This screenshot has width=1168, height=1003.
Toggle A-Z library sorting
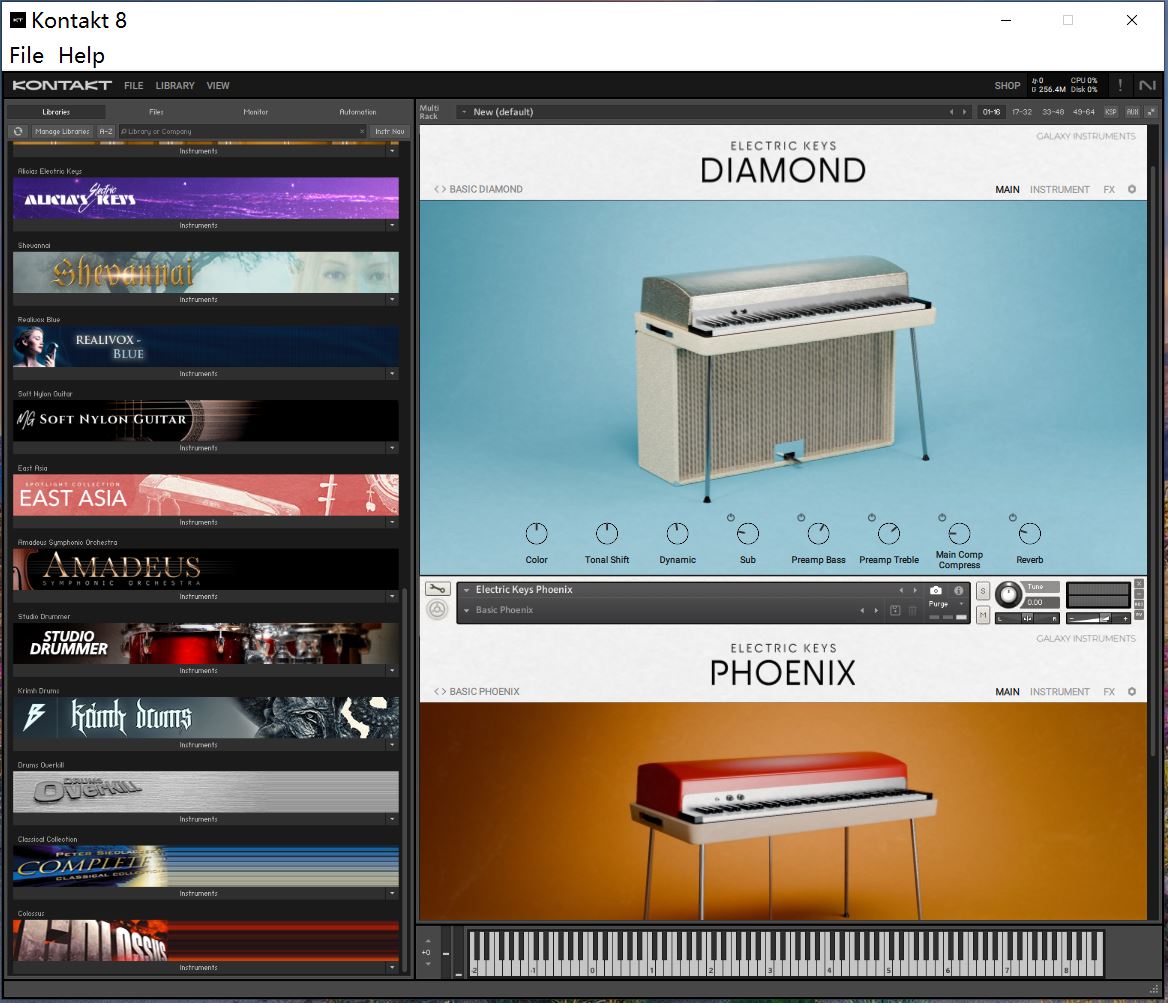(x=106, y=131)
